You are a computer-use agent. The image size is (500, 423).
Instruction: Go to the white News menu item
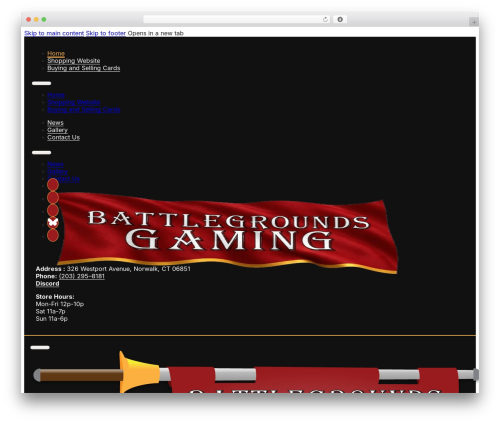[x=55, y=123]
